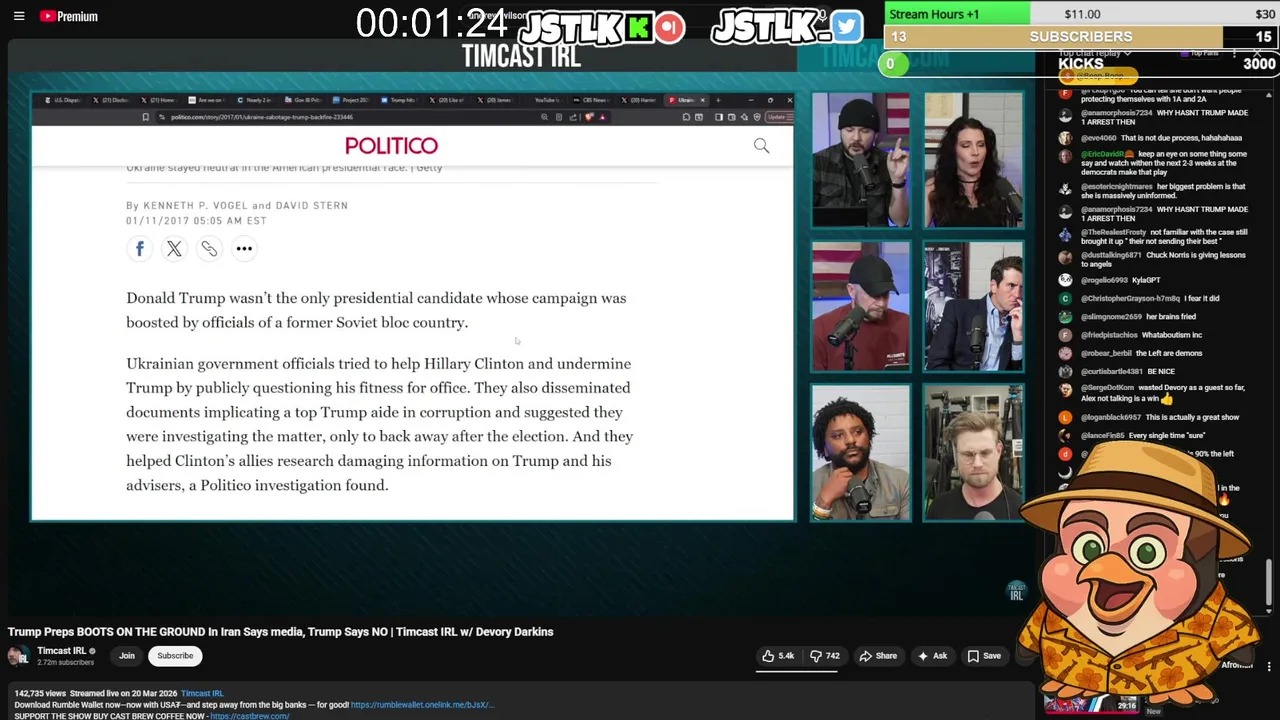Viewport: 1280px width, 720px height.
Task: Dislike the video showing 742
Action: tap(825, 656)
